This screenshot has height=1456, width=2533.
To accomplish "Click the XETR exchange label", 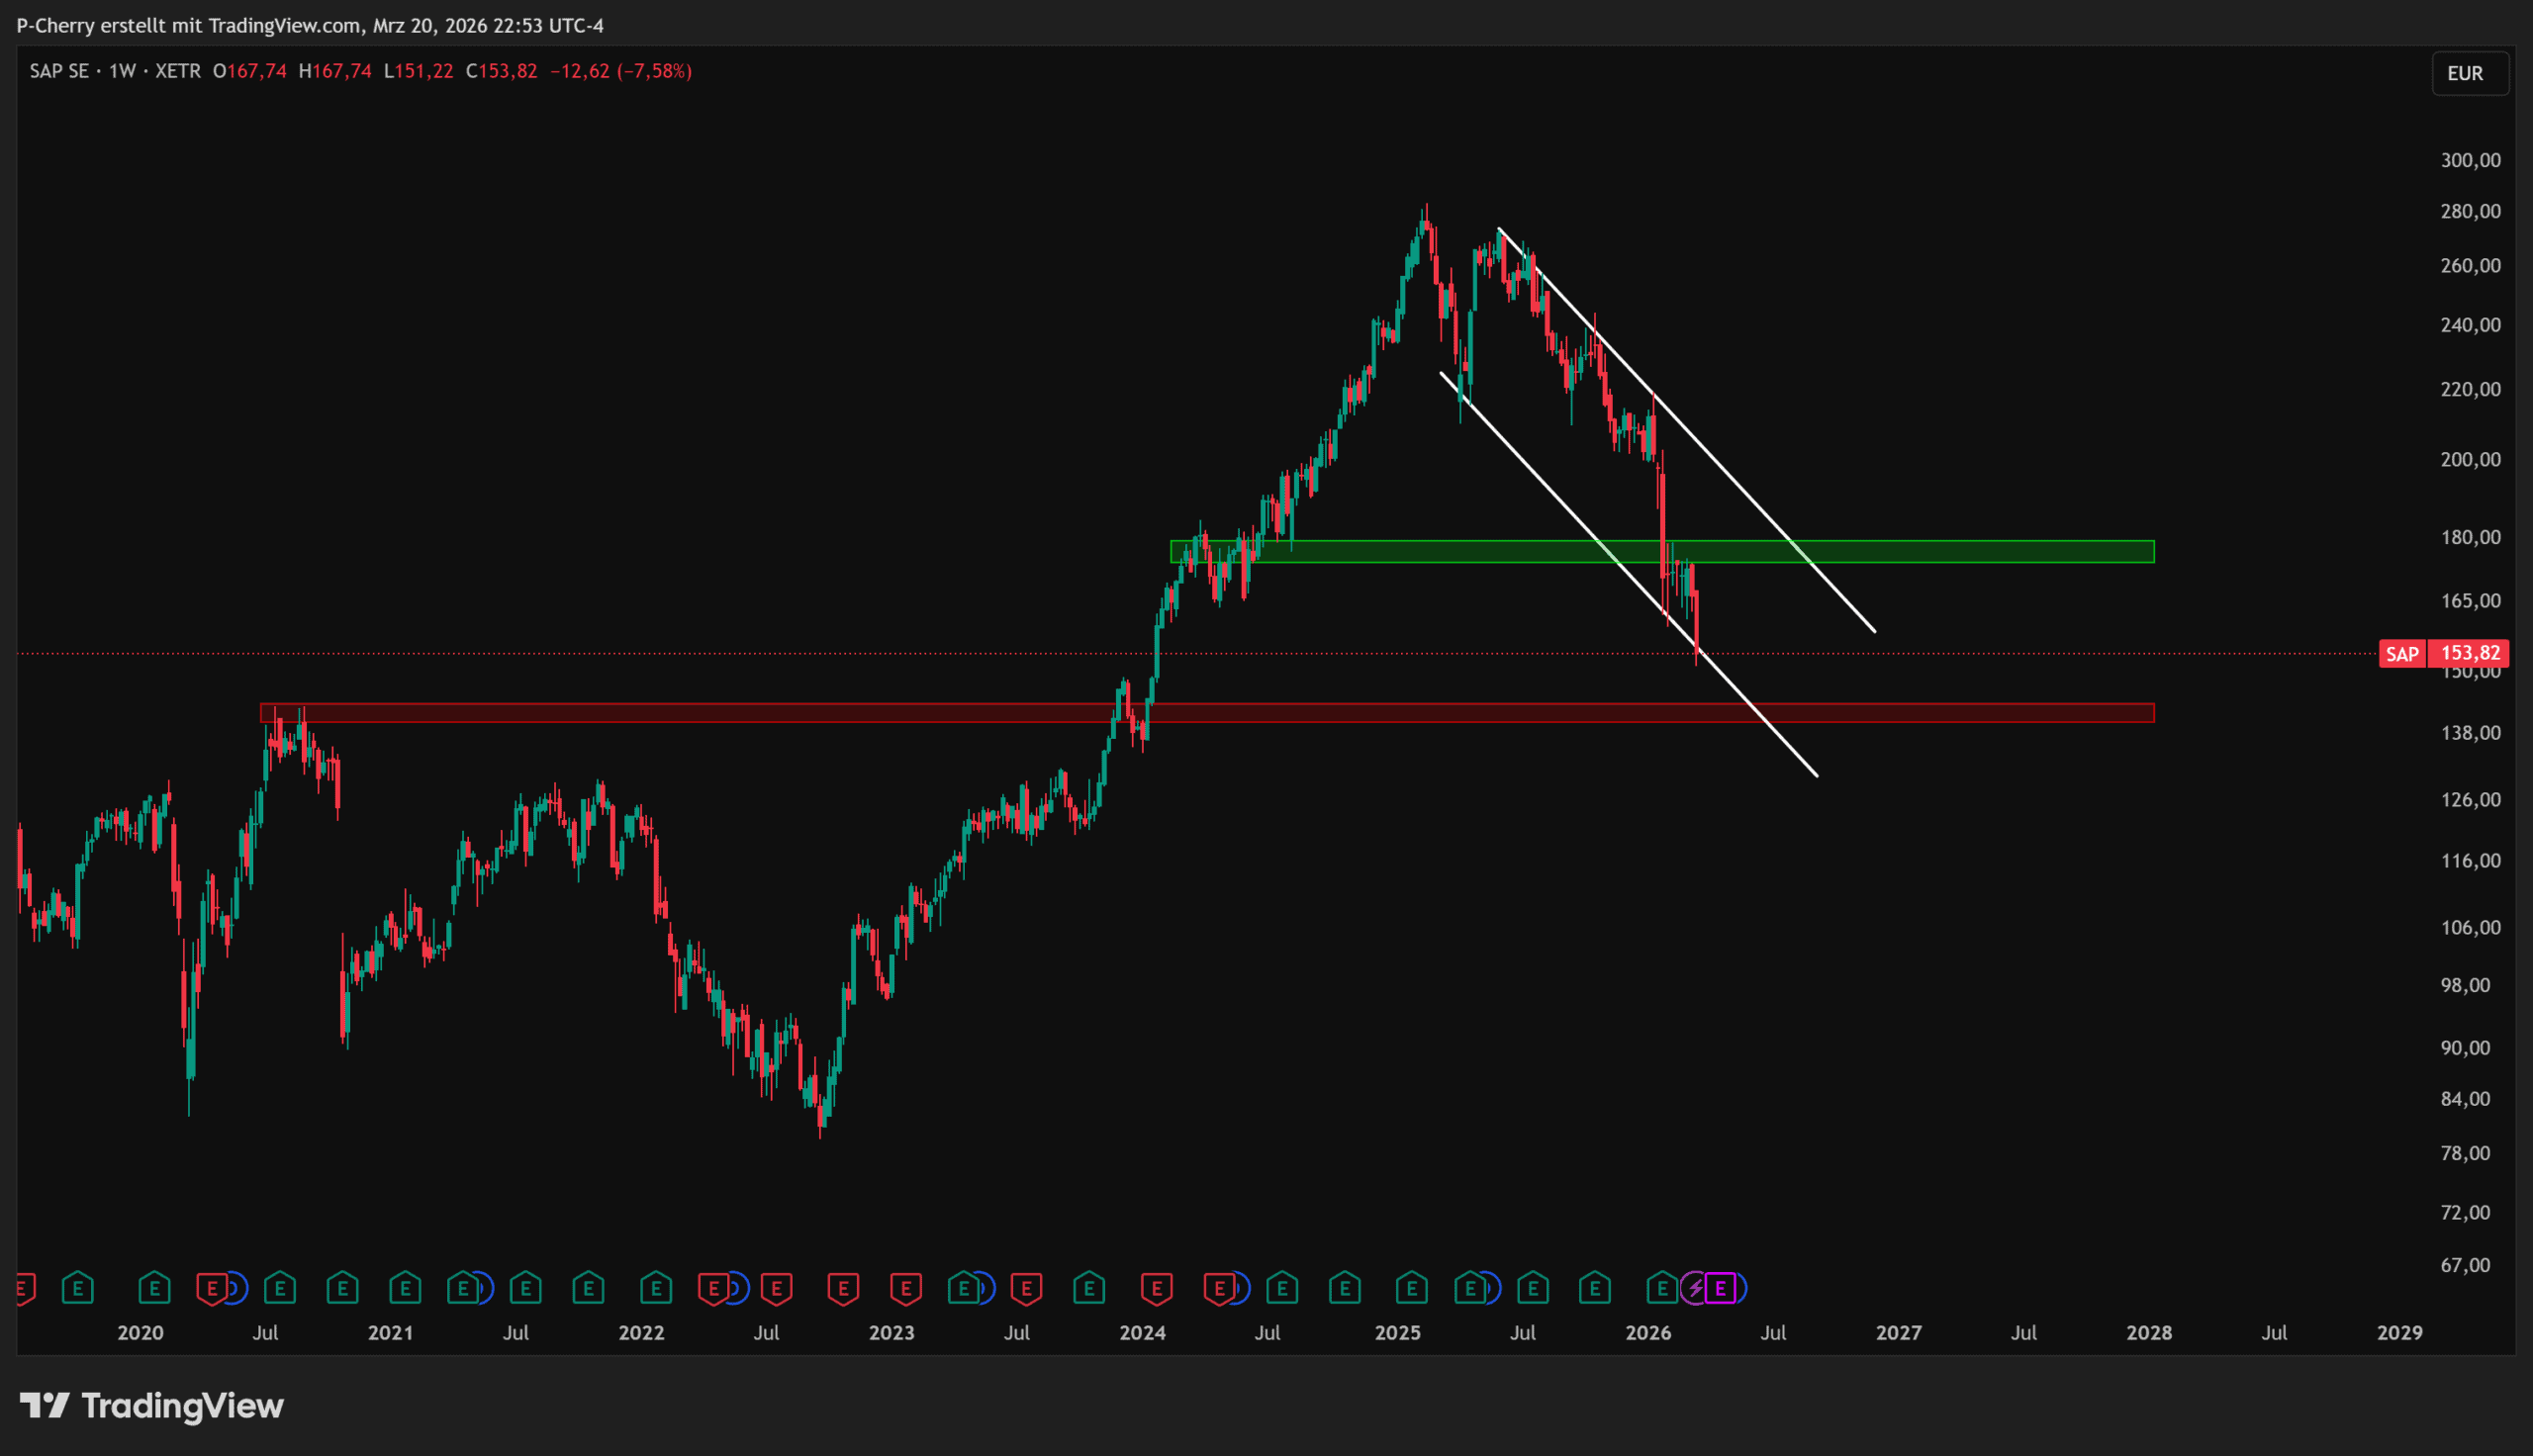I will coord(178,71).
